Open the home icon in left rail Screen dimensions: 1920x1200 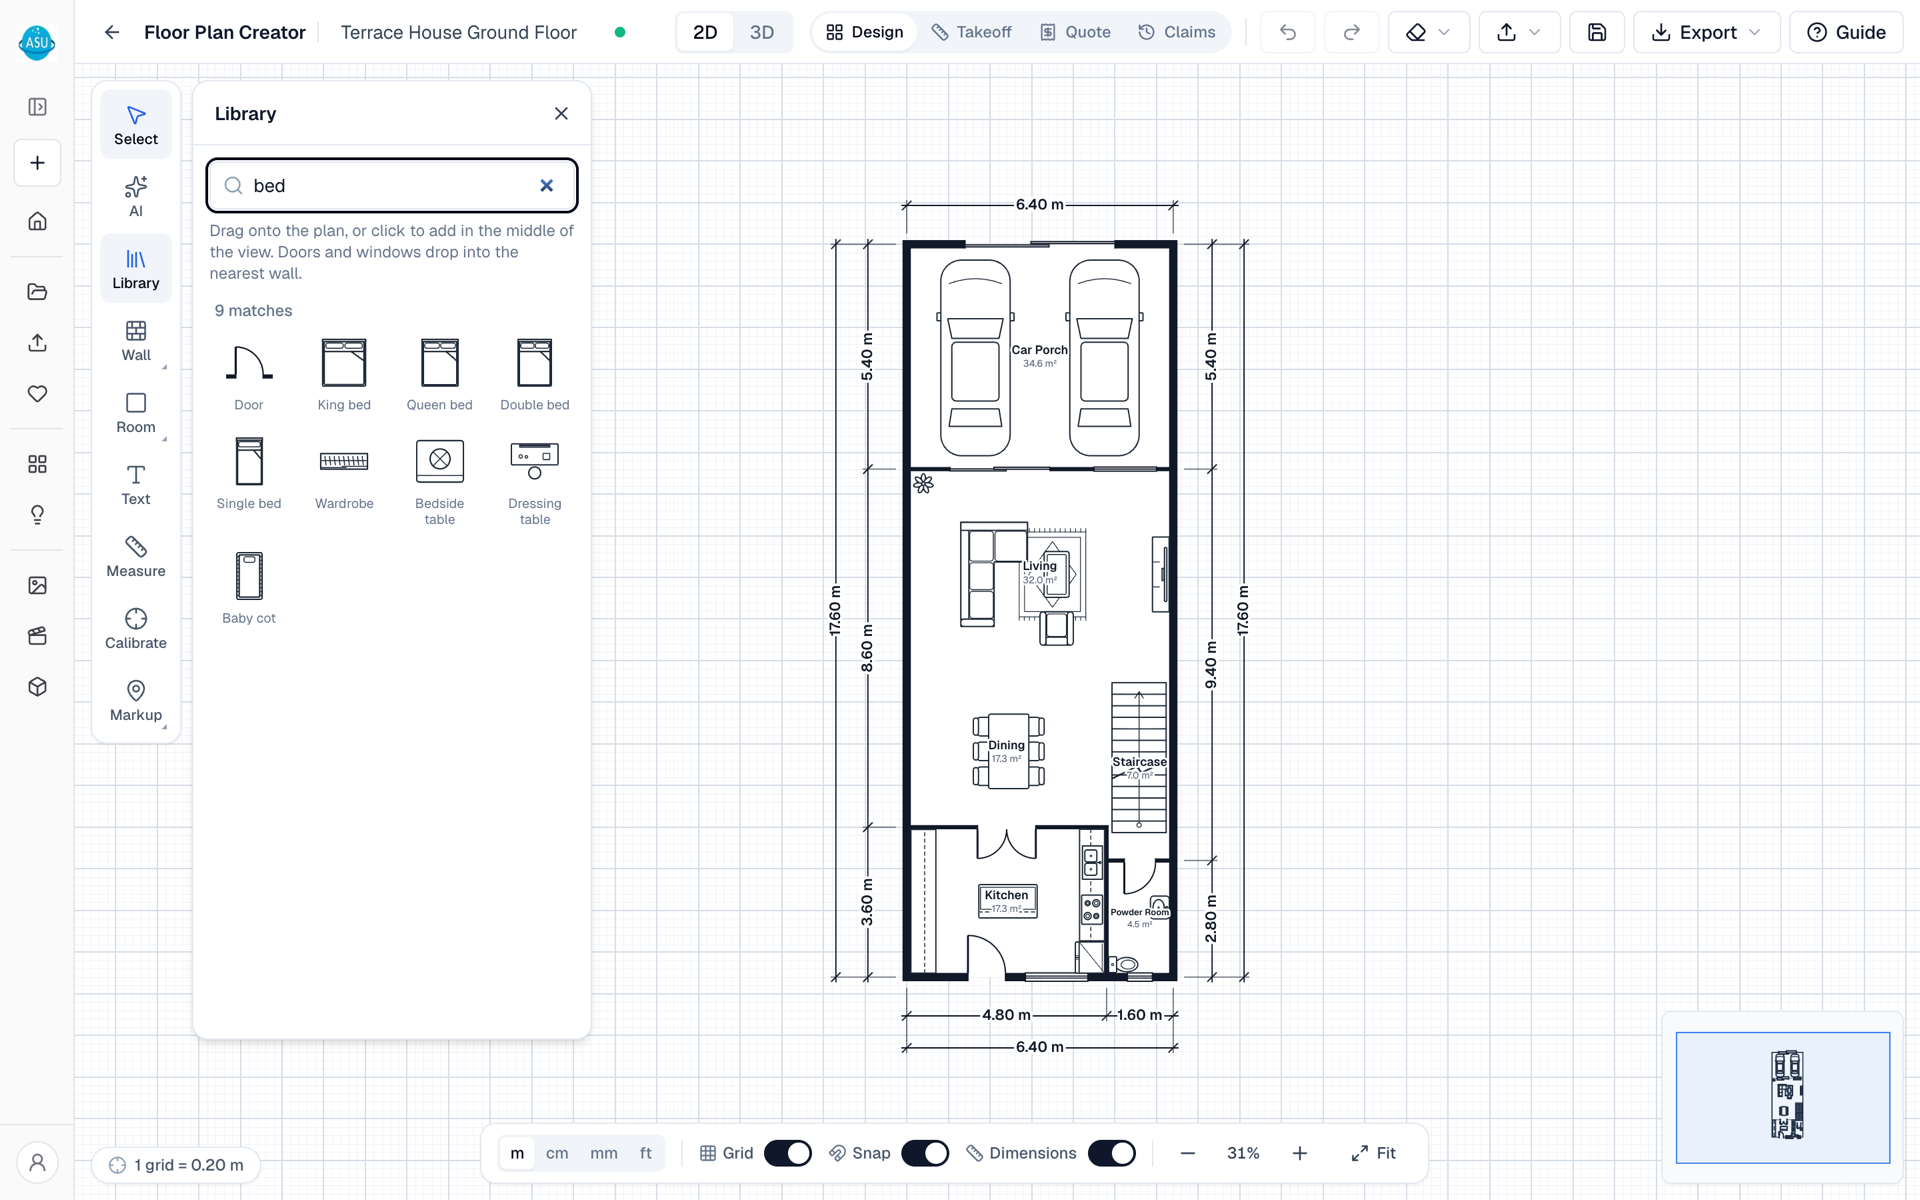point(37,221)
